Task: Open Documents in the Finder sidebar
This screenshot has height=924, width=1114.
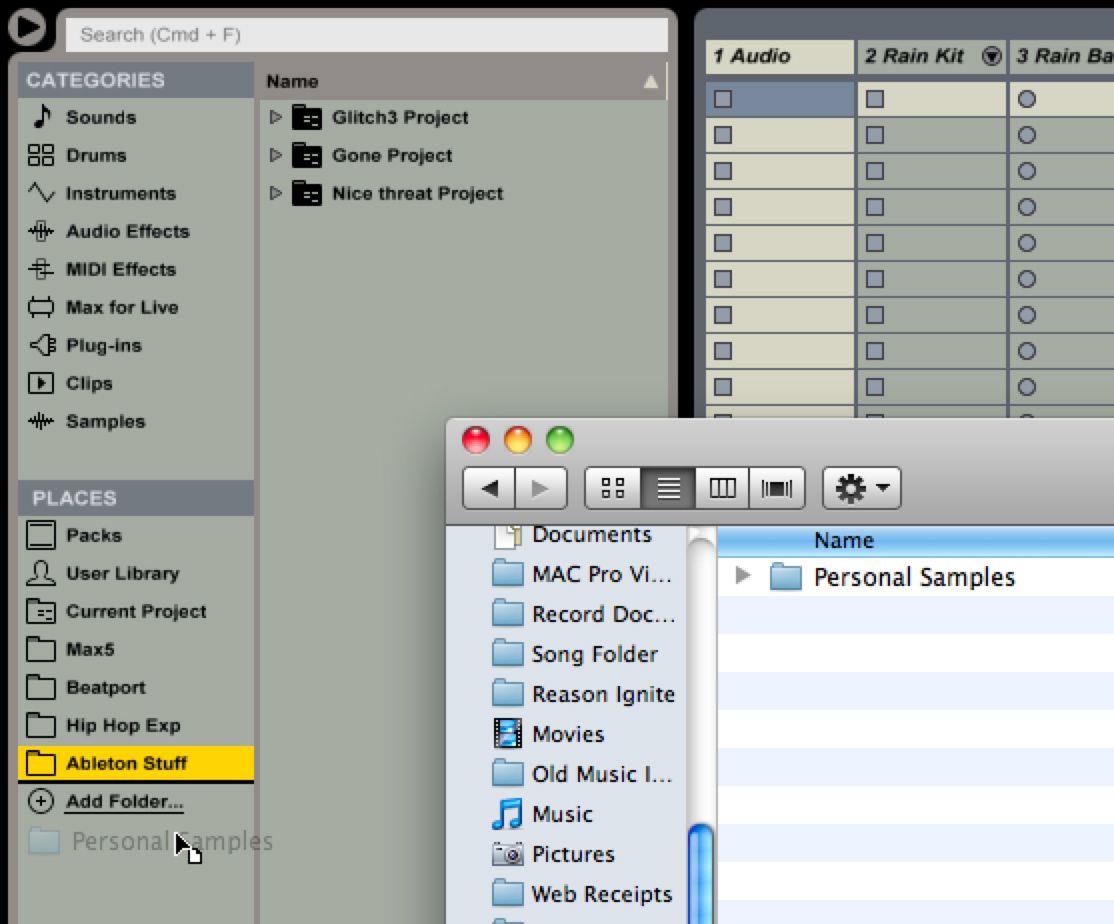Action: click(x=573, y=535)
